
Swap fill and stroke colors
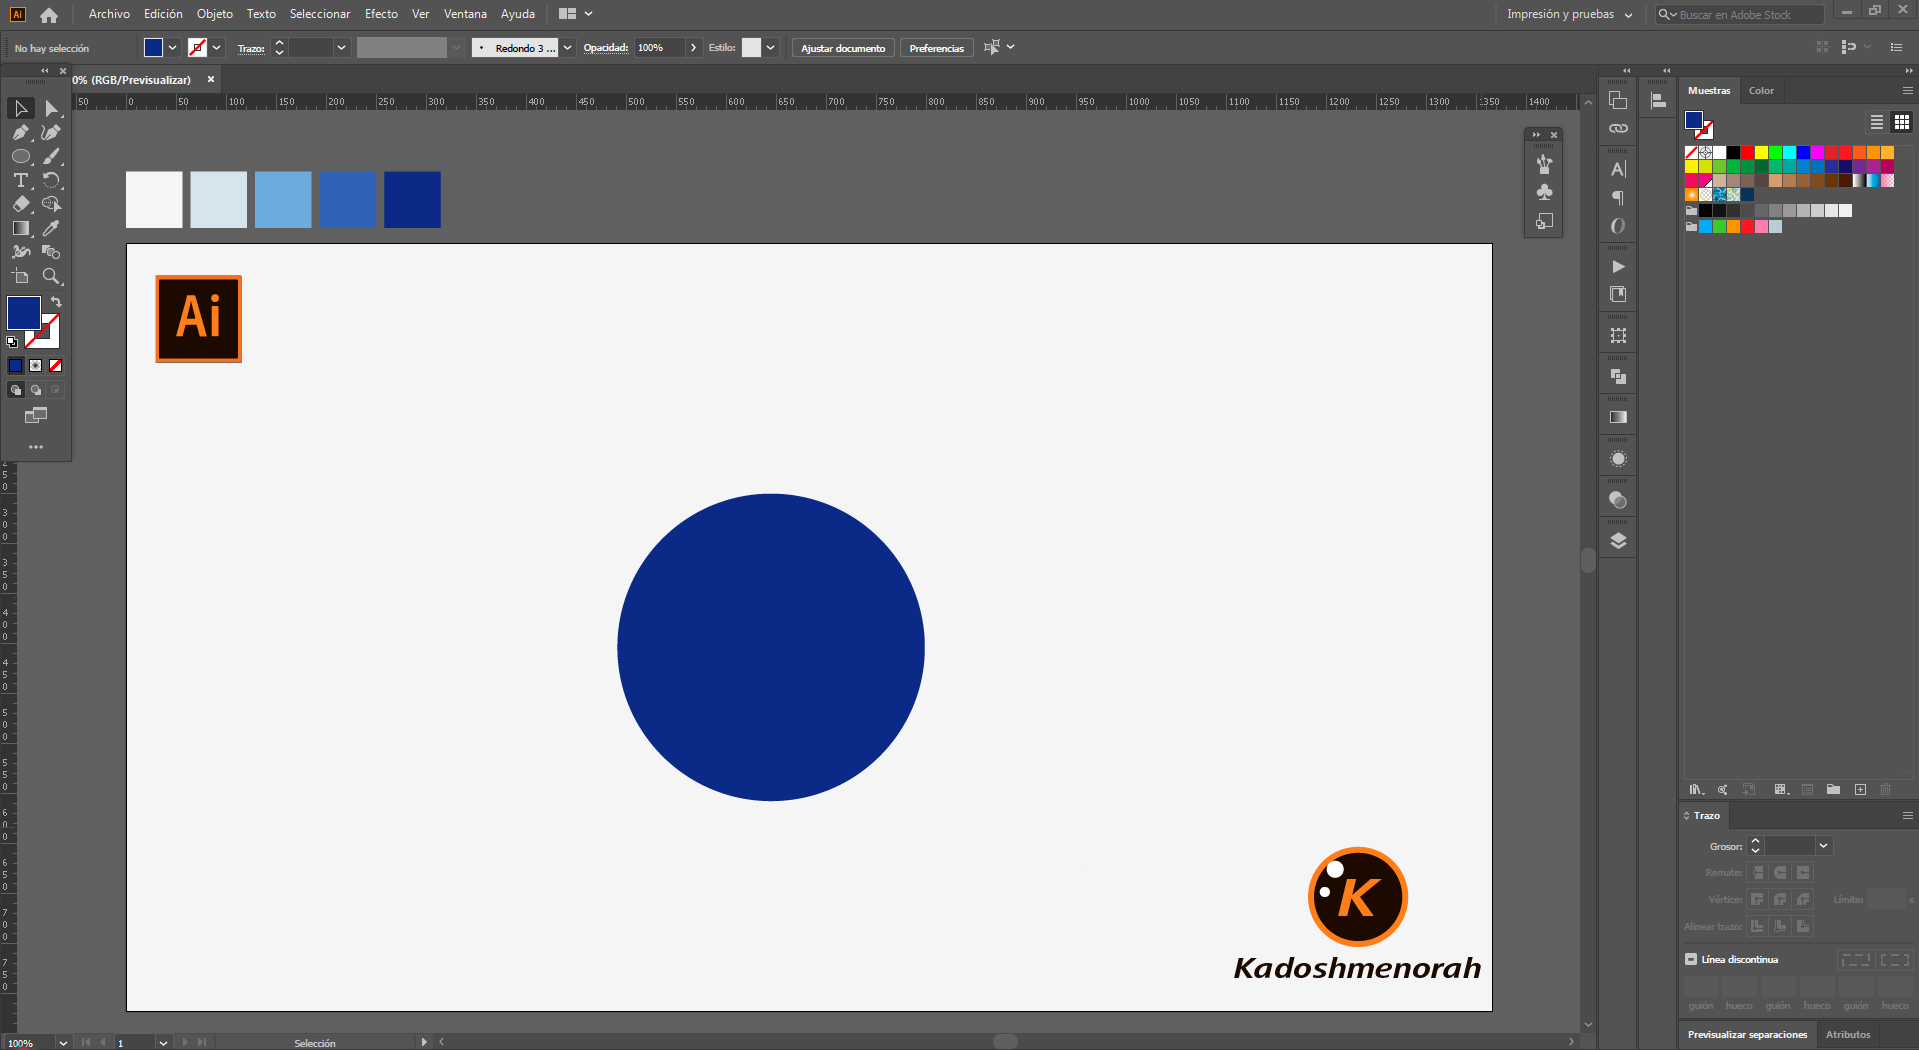point(56,301)
